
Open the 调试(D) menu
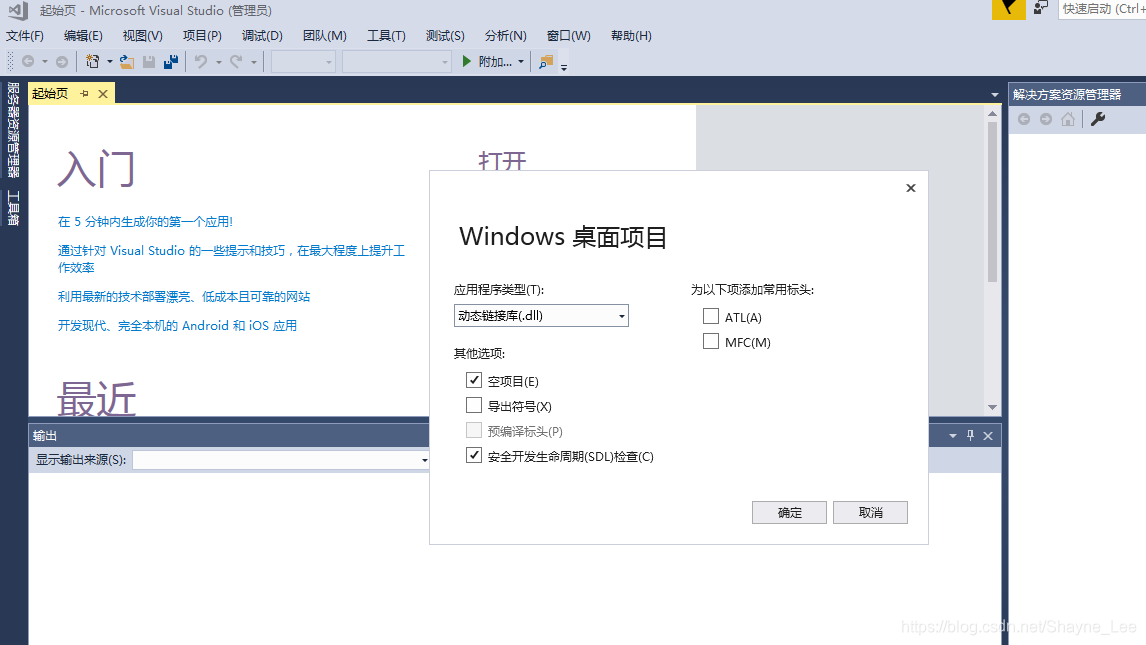pyautogui.click(x=262, y=36)
